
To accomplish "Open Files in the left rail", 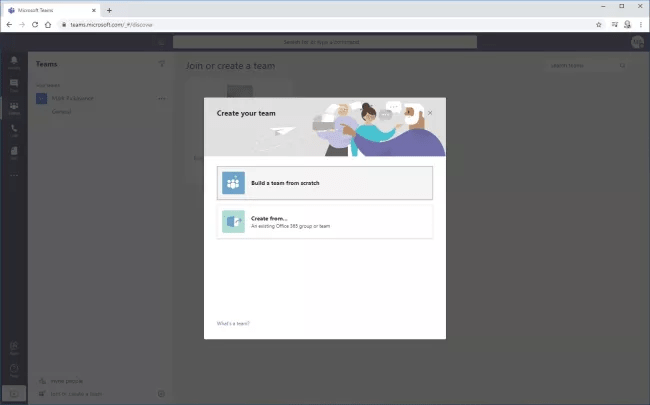I will pos(14,153).
